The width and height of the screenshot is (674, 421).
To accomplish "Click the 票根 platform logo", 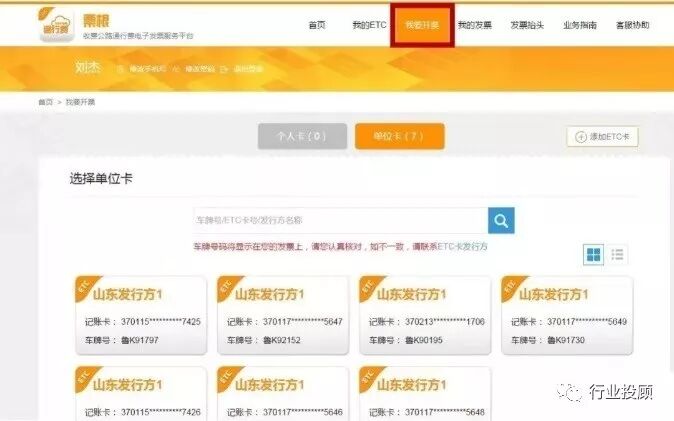I will [56, 25].
